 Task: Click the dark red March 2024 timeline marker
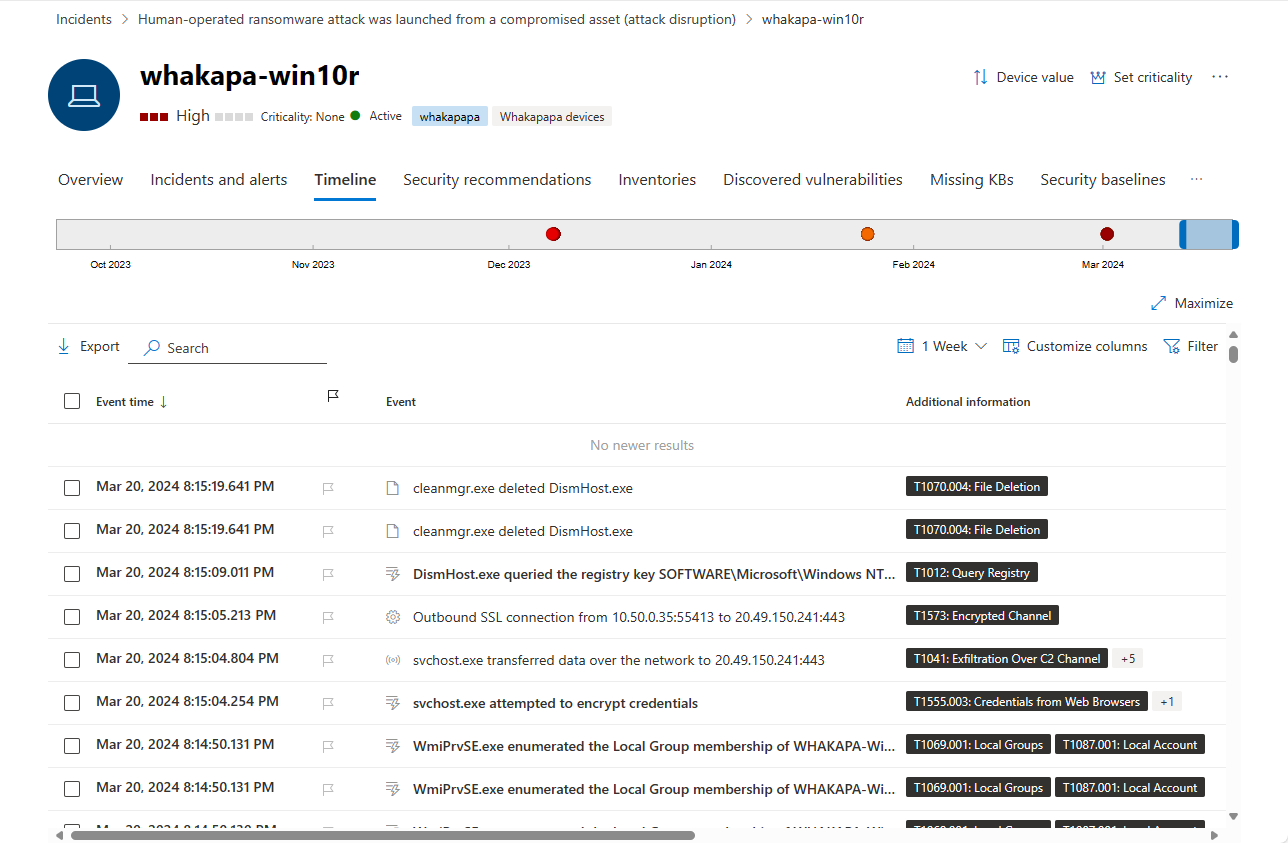point(1107,234)
